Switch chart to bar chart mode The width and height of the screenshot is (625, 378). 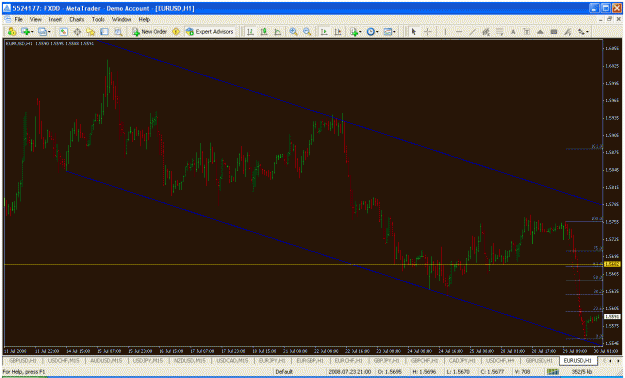250,32
